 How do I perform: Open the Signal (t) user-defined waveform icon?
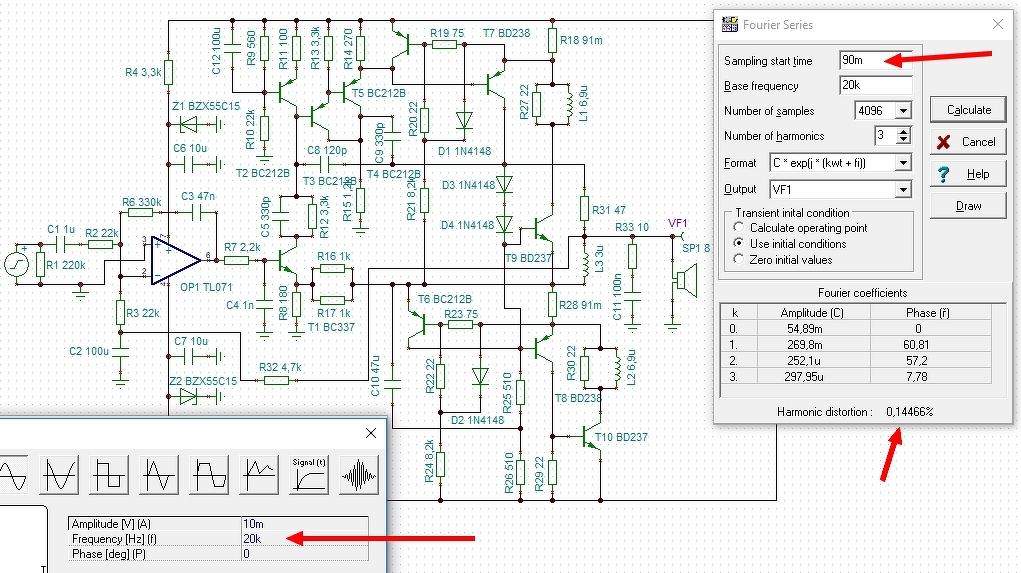309,475
